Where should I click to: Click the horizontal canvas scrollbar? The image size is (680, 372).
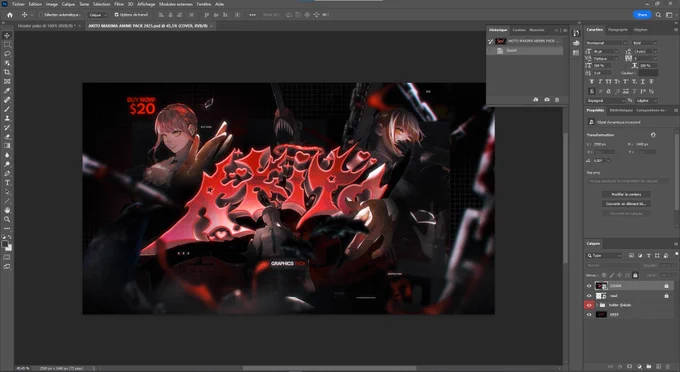[x=330, y=368]
